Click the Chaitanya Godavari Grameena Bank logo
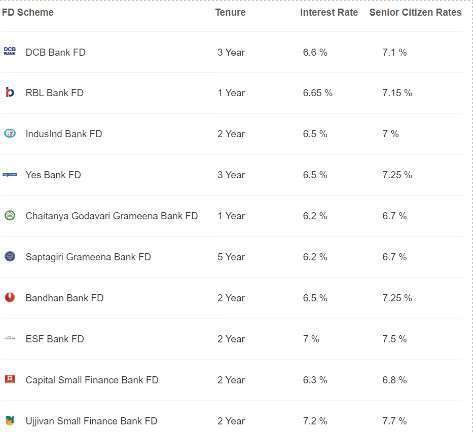The height and width of the screenshot is (434, 473). pos(10,215)
